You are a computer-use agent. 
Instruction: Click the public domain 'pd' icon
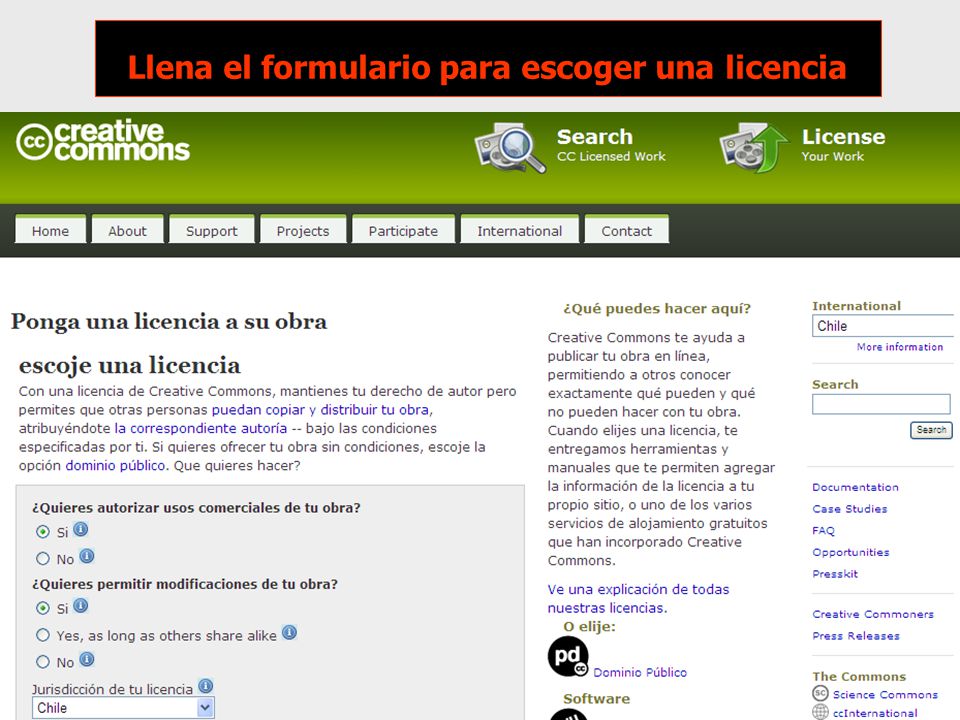pos(568,656)
